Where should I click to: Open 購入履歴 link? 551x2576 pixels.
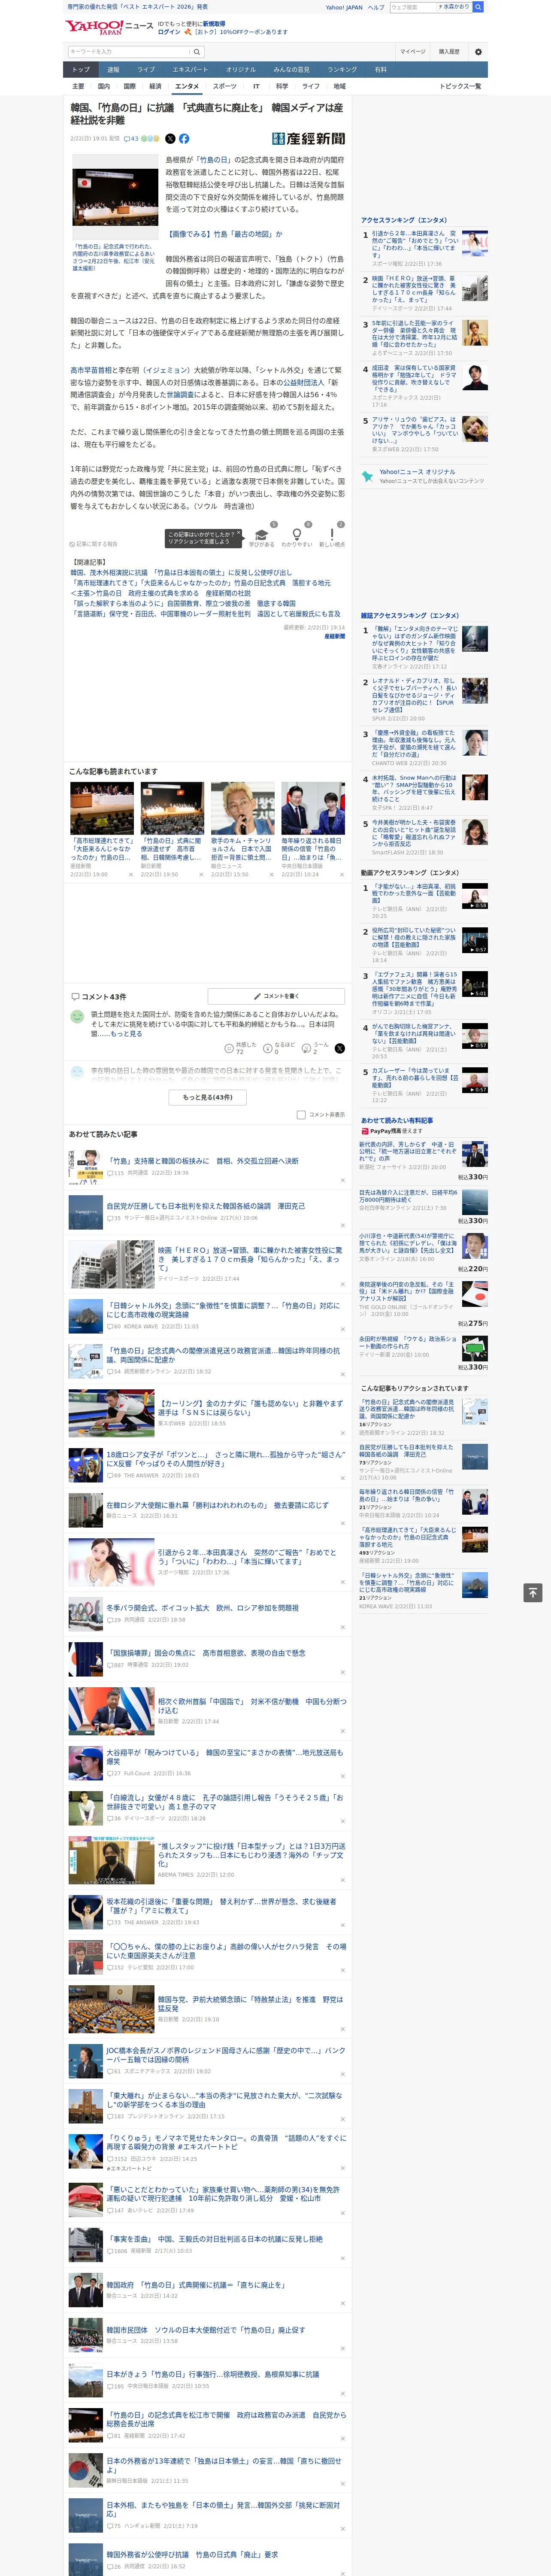click(x=449, y=52)
